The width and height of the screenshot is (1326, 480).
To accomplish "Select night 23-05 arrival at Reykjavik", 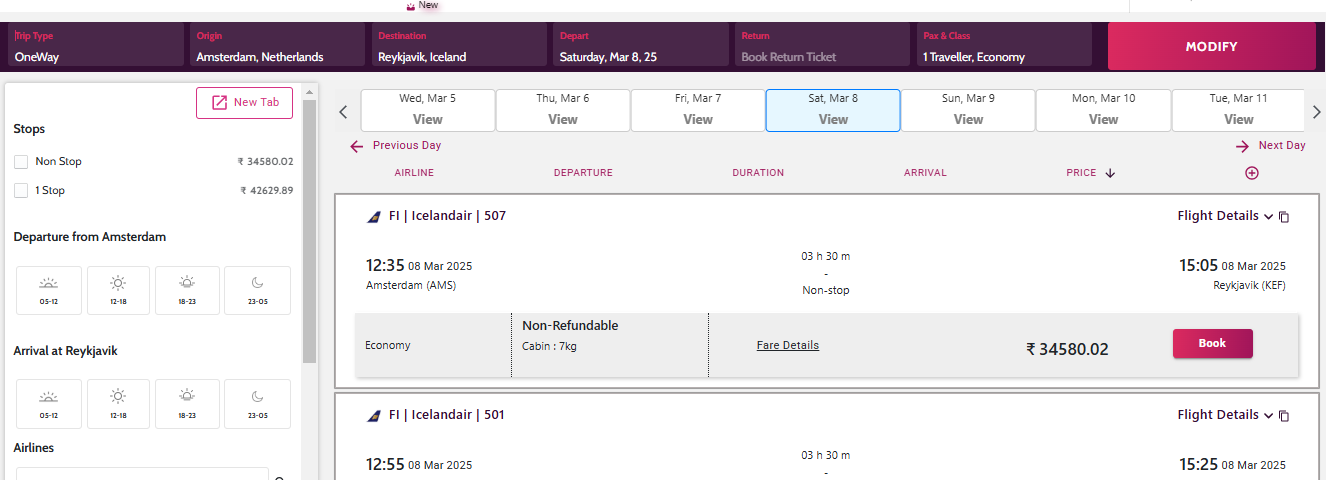I will click(257, 403).
